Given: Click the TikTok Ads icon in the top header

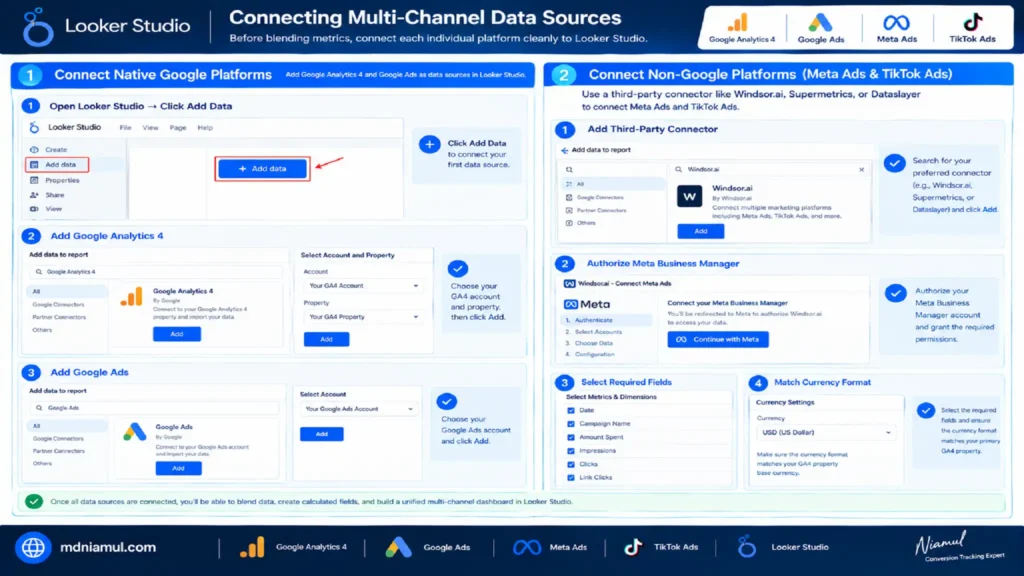Looking at the screenshot, I should click(x=972, y=22).
